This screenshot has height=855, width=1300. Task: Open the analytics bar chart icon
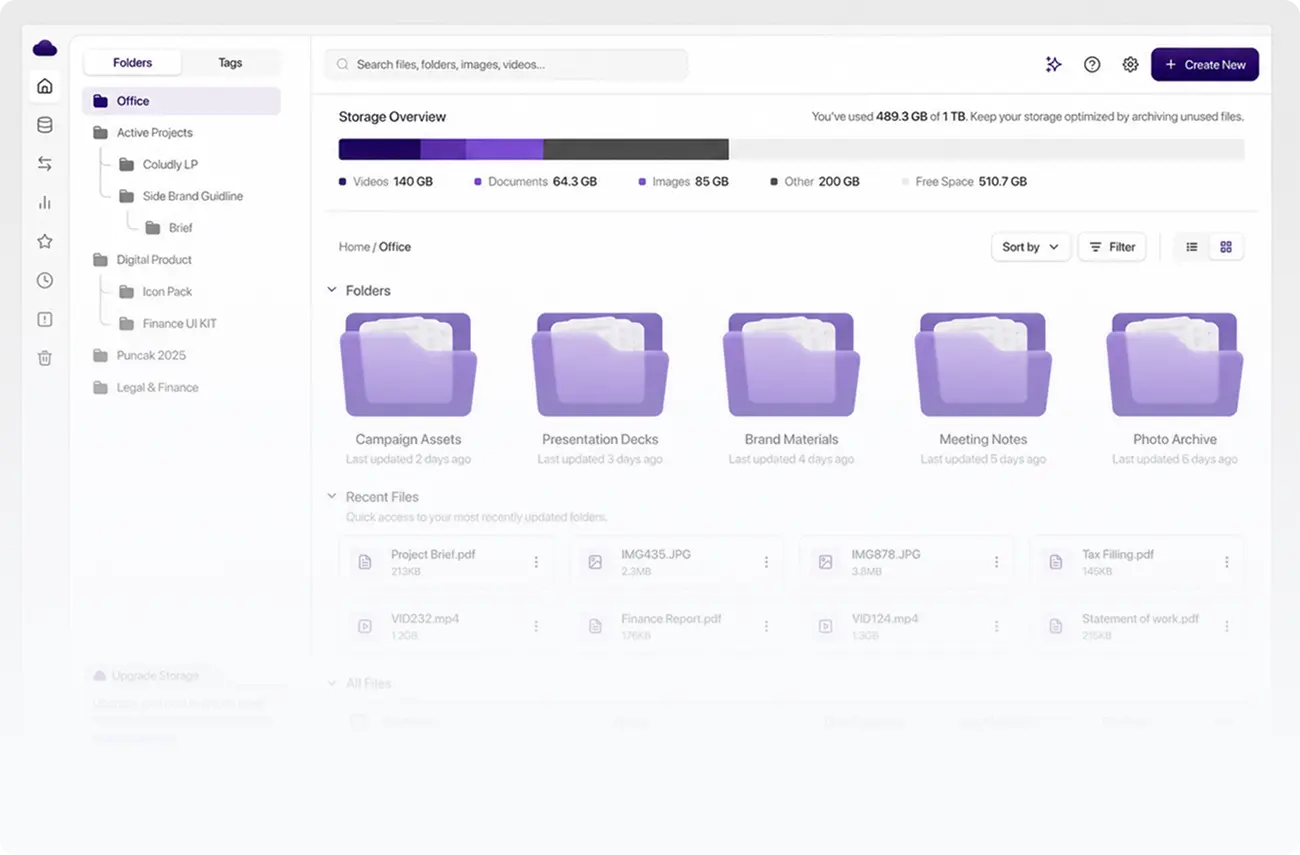pos(44,202)
